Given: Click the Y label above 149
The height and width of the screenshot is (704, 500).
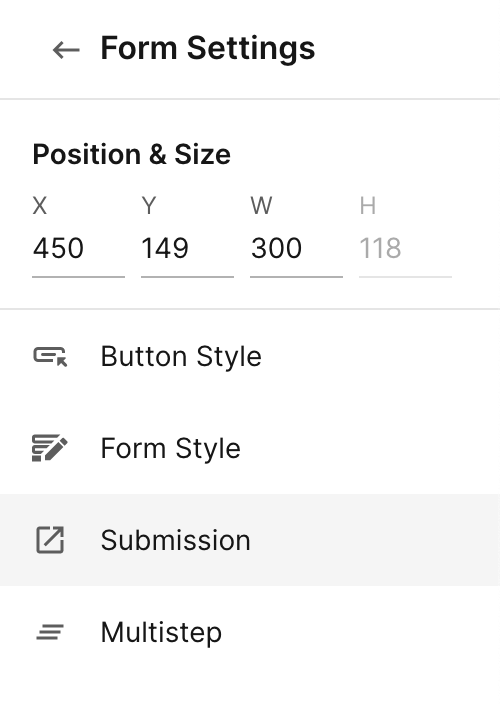Looking at the screenshot, I should pyautogui.click(x=149, y=206).
